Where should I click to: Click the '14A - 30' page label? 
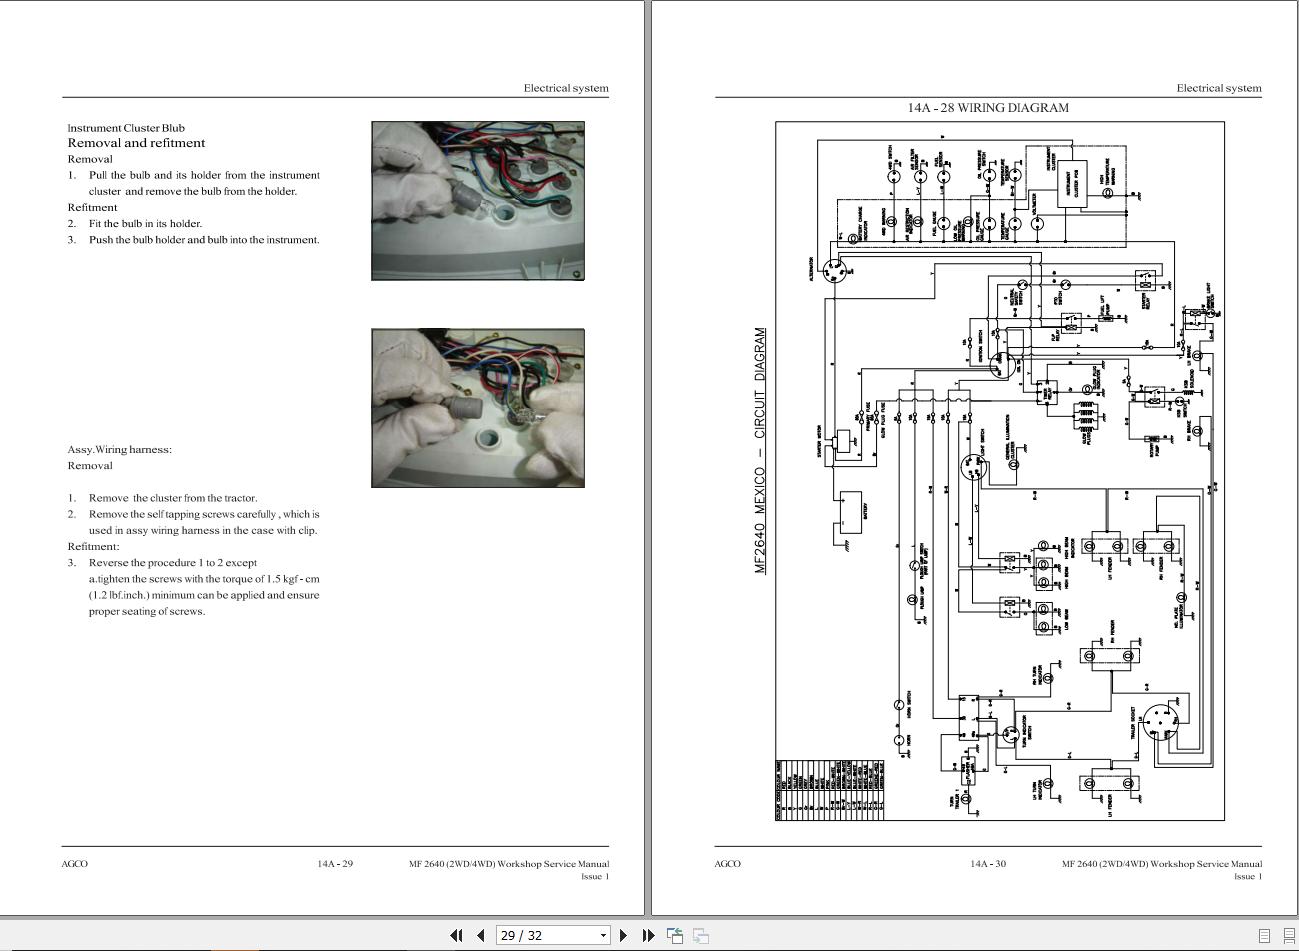click(x=988, y=864)
